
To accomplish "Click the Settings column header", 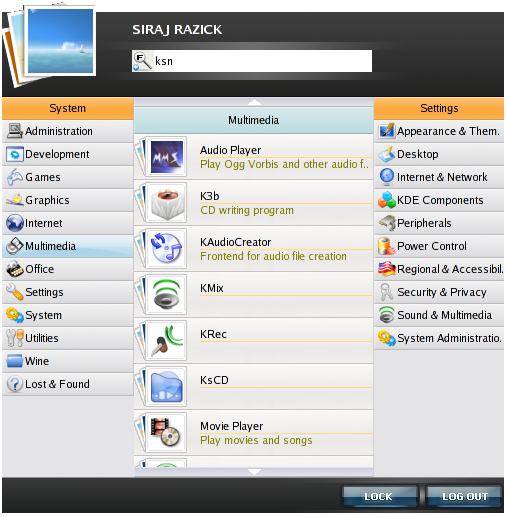I will 439,108.
